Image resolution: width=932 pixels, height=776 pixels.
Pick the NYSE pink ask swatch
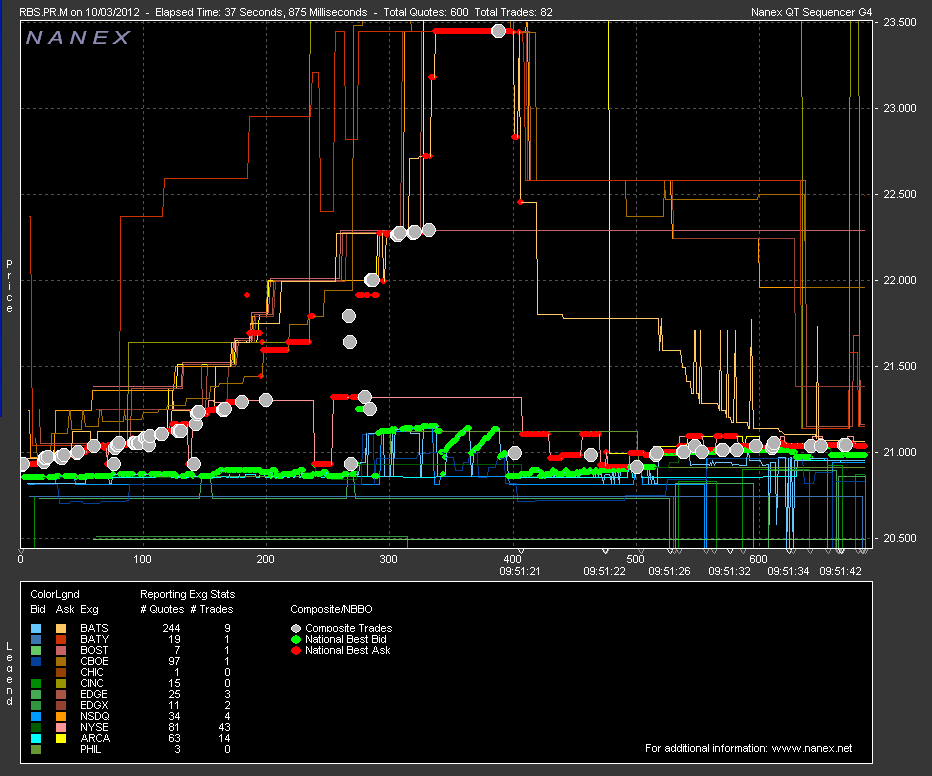[x=61, y=727]
